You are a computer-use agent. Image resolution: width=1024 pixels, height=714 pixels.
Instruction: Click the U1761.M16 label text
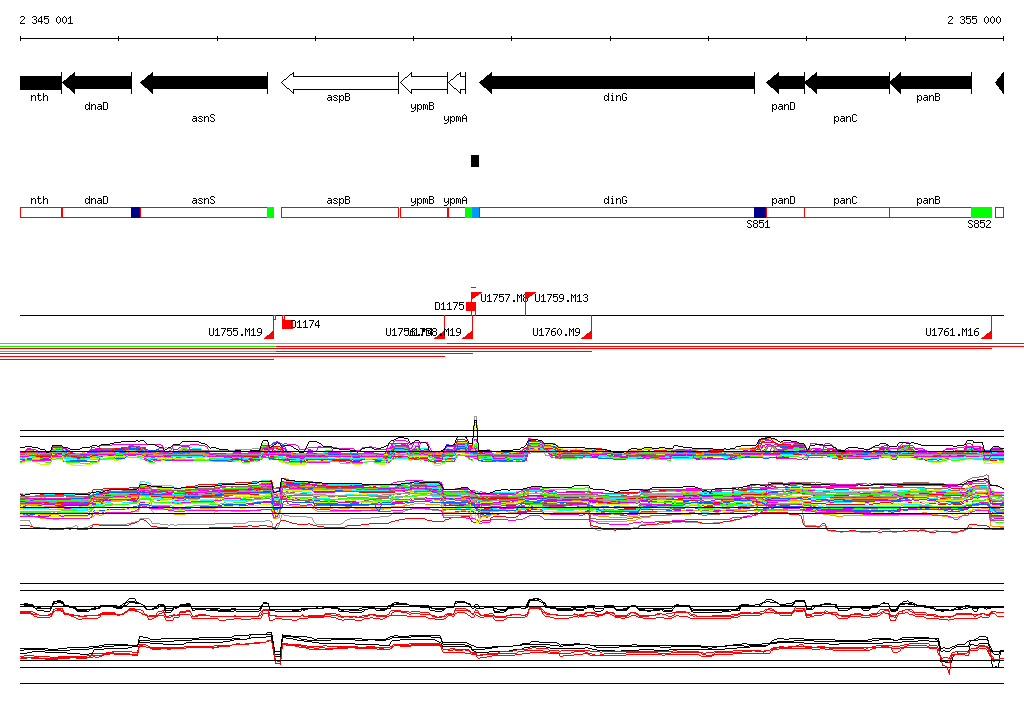tap(952, 333)
